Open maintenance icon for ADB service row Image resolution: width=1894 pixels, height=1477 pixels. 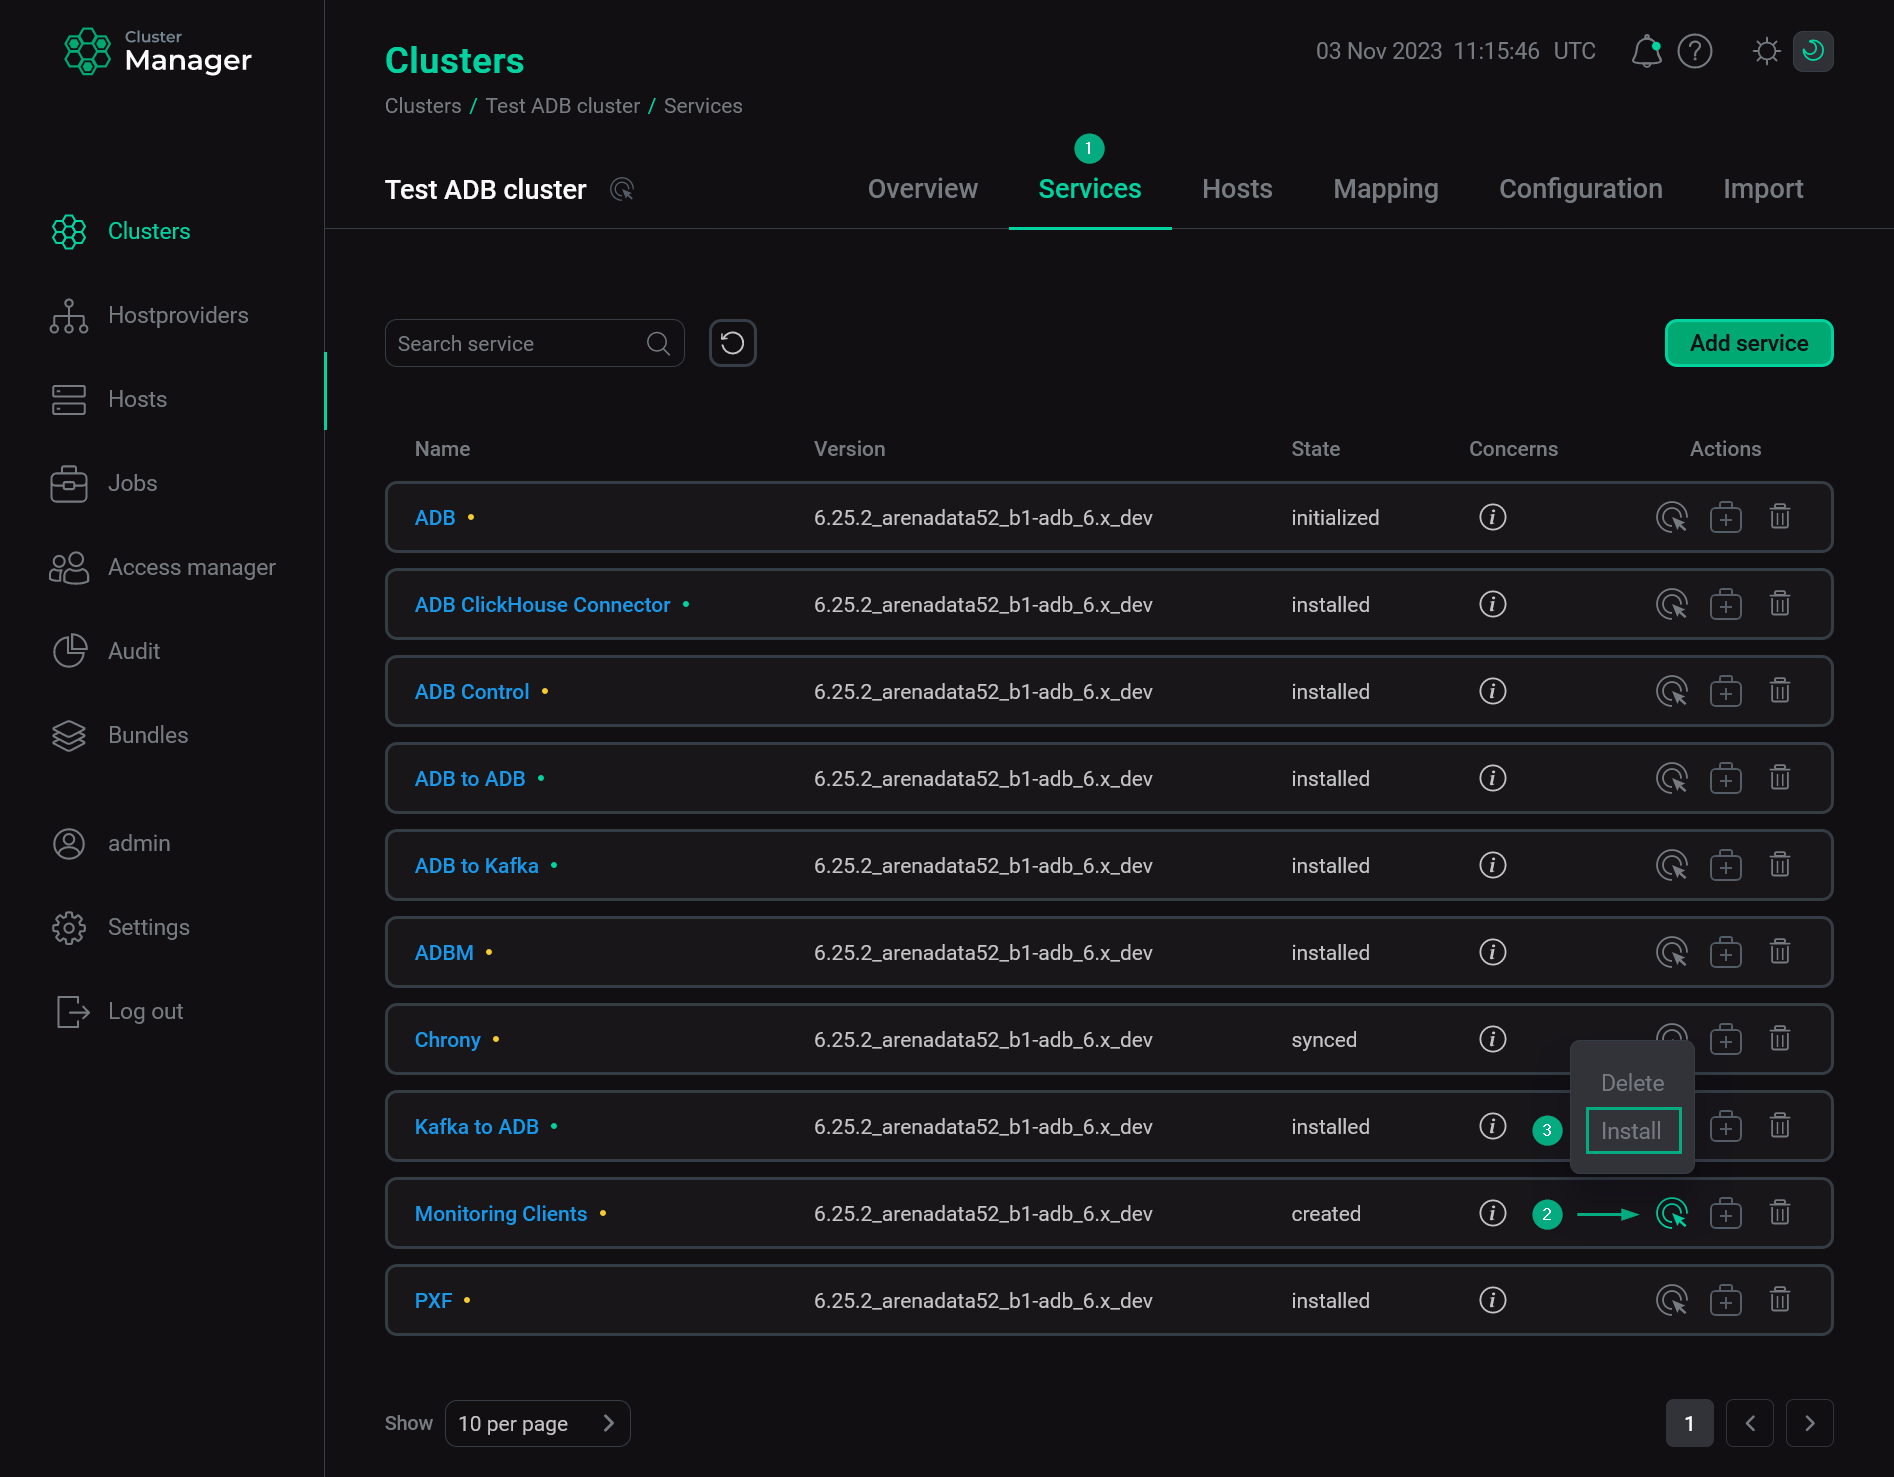coord(1726,517)
